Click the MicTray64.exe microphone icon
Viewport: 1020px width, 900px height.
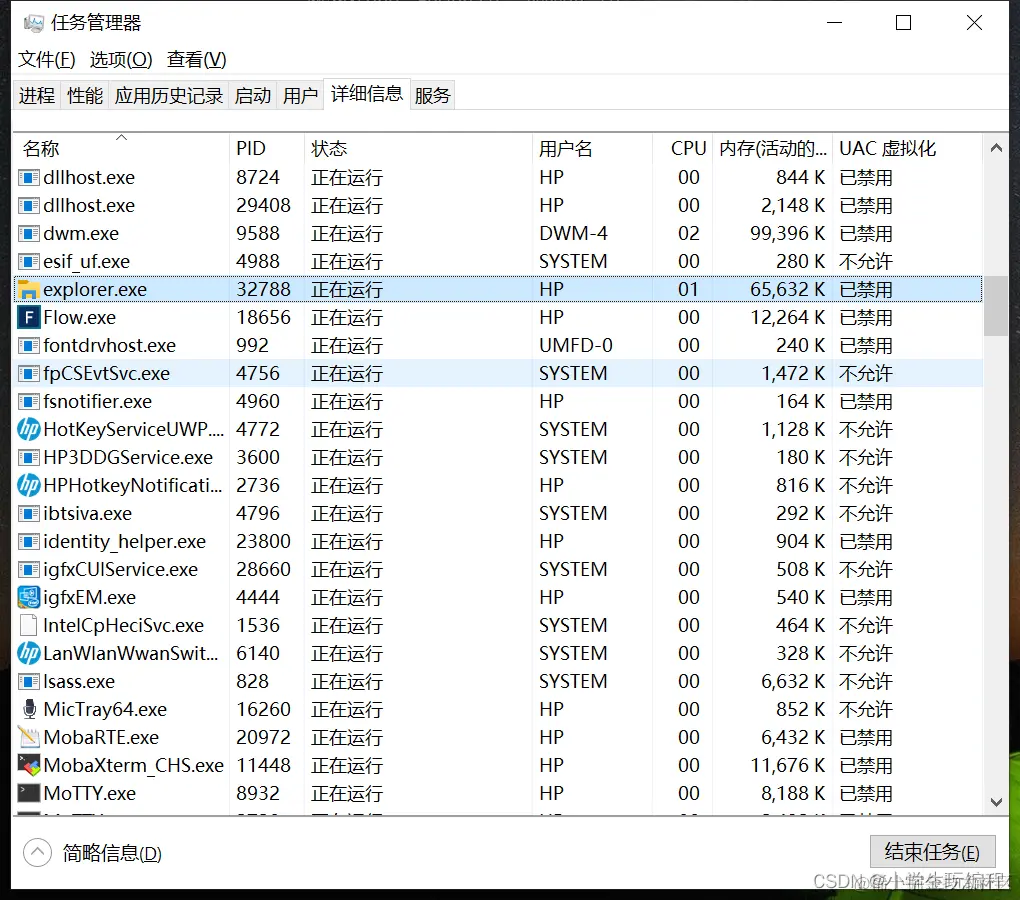point(29,709)
